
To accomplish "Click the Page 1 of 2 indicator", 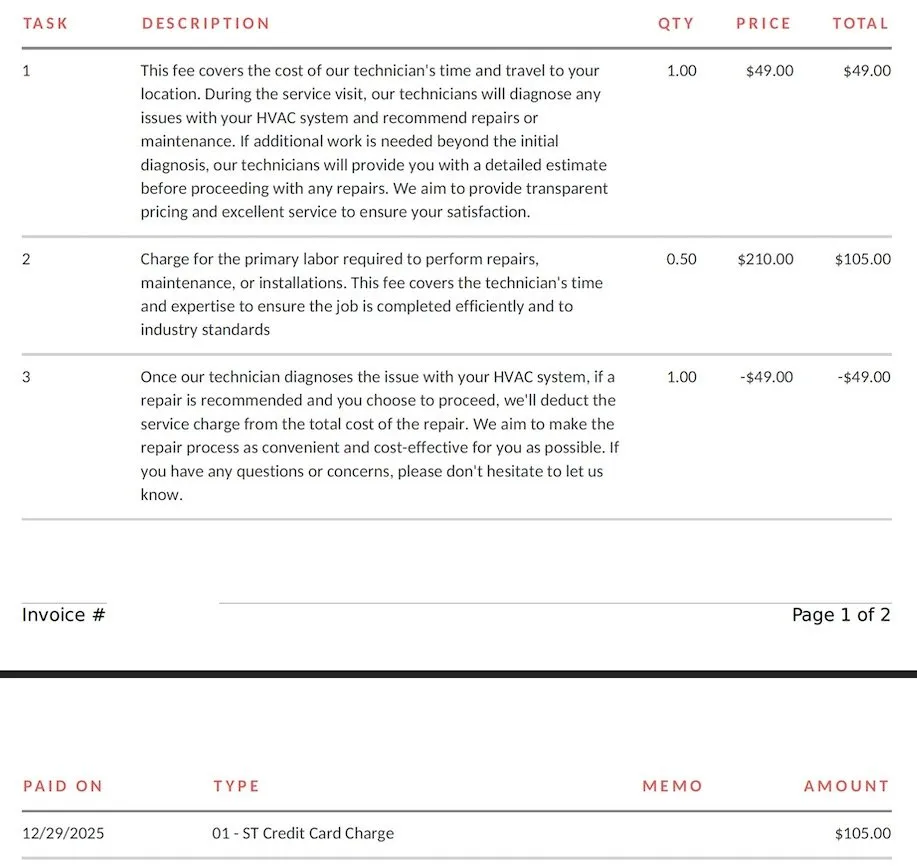I will [x=840, y=615].
